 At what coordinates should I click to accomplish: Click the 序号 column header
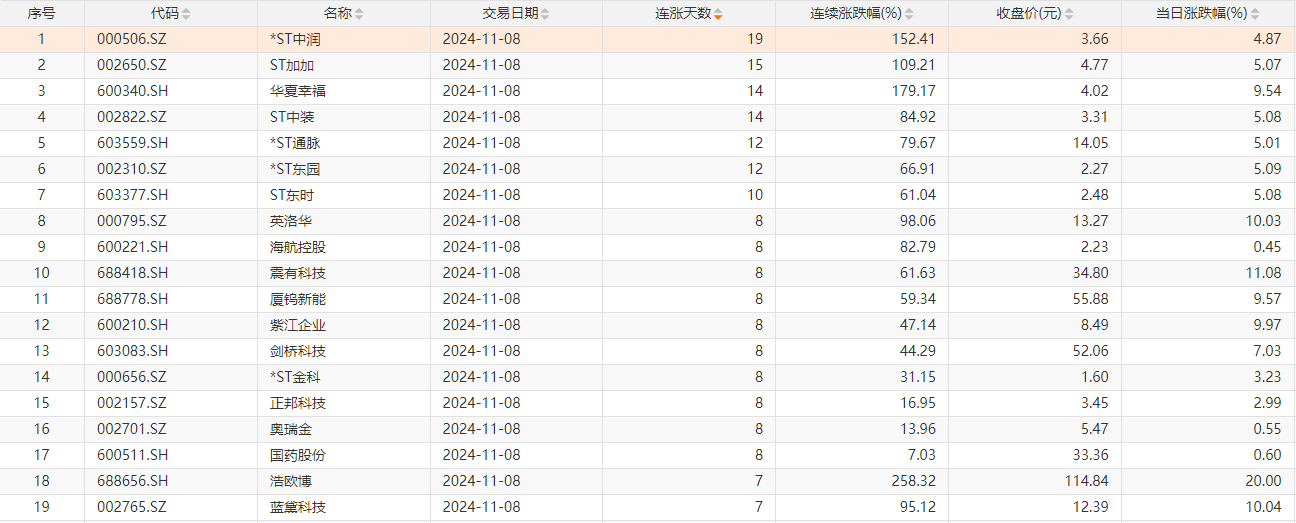coord(42,14)
